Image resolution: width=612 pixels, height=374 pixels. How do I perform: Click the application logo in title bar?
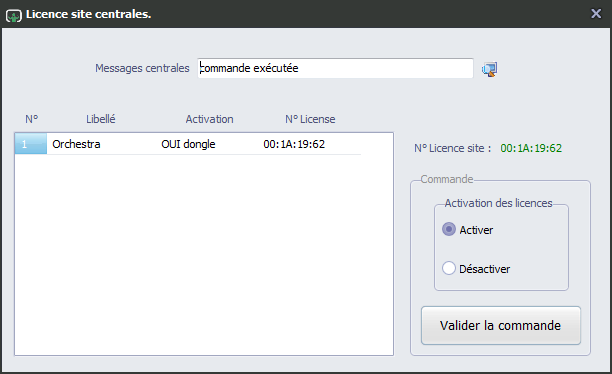(14, 15)
